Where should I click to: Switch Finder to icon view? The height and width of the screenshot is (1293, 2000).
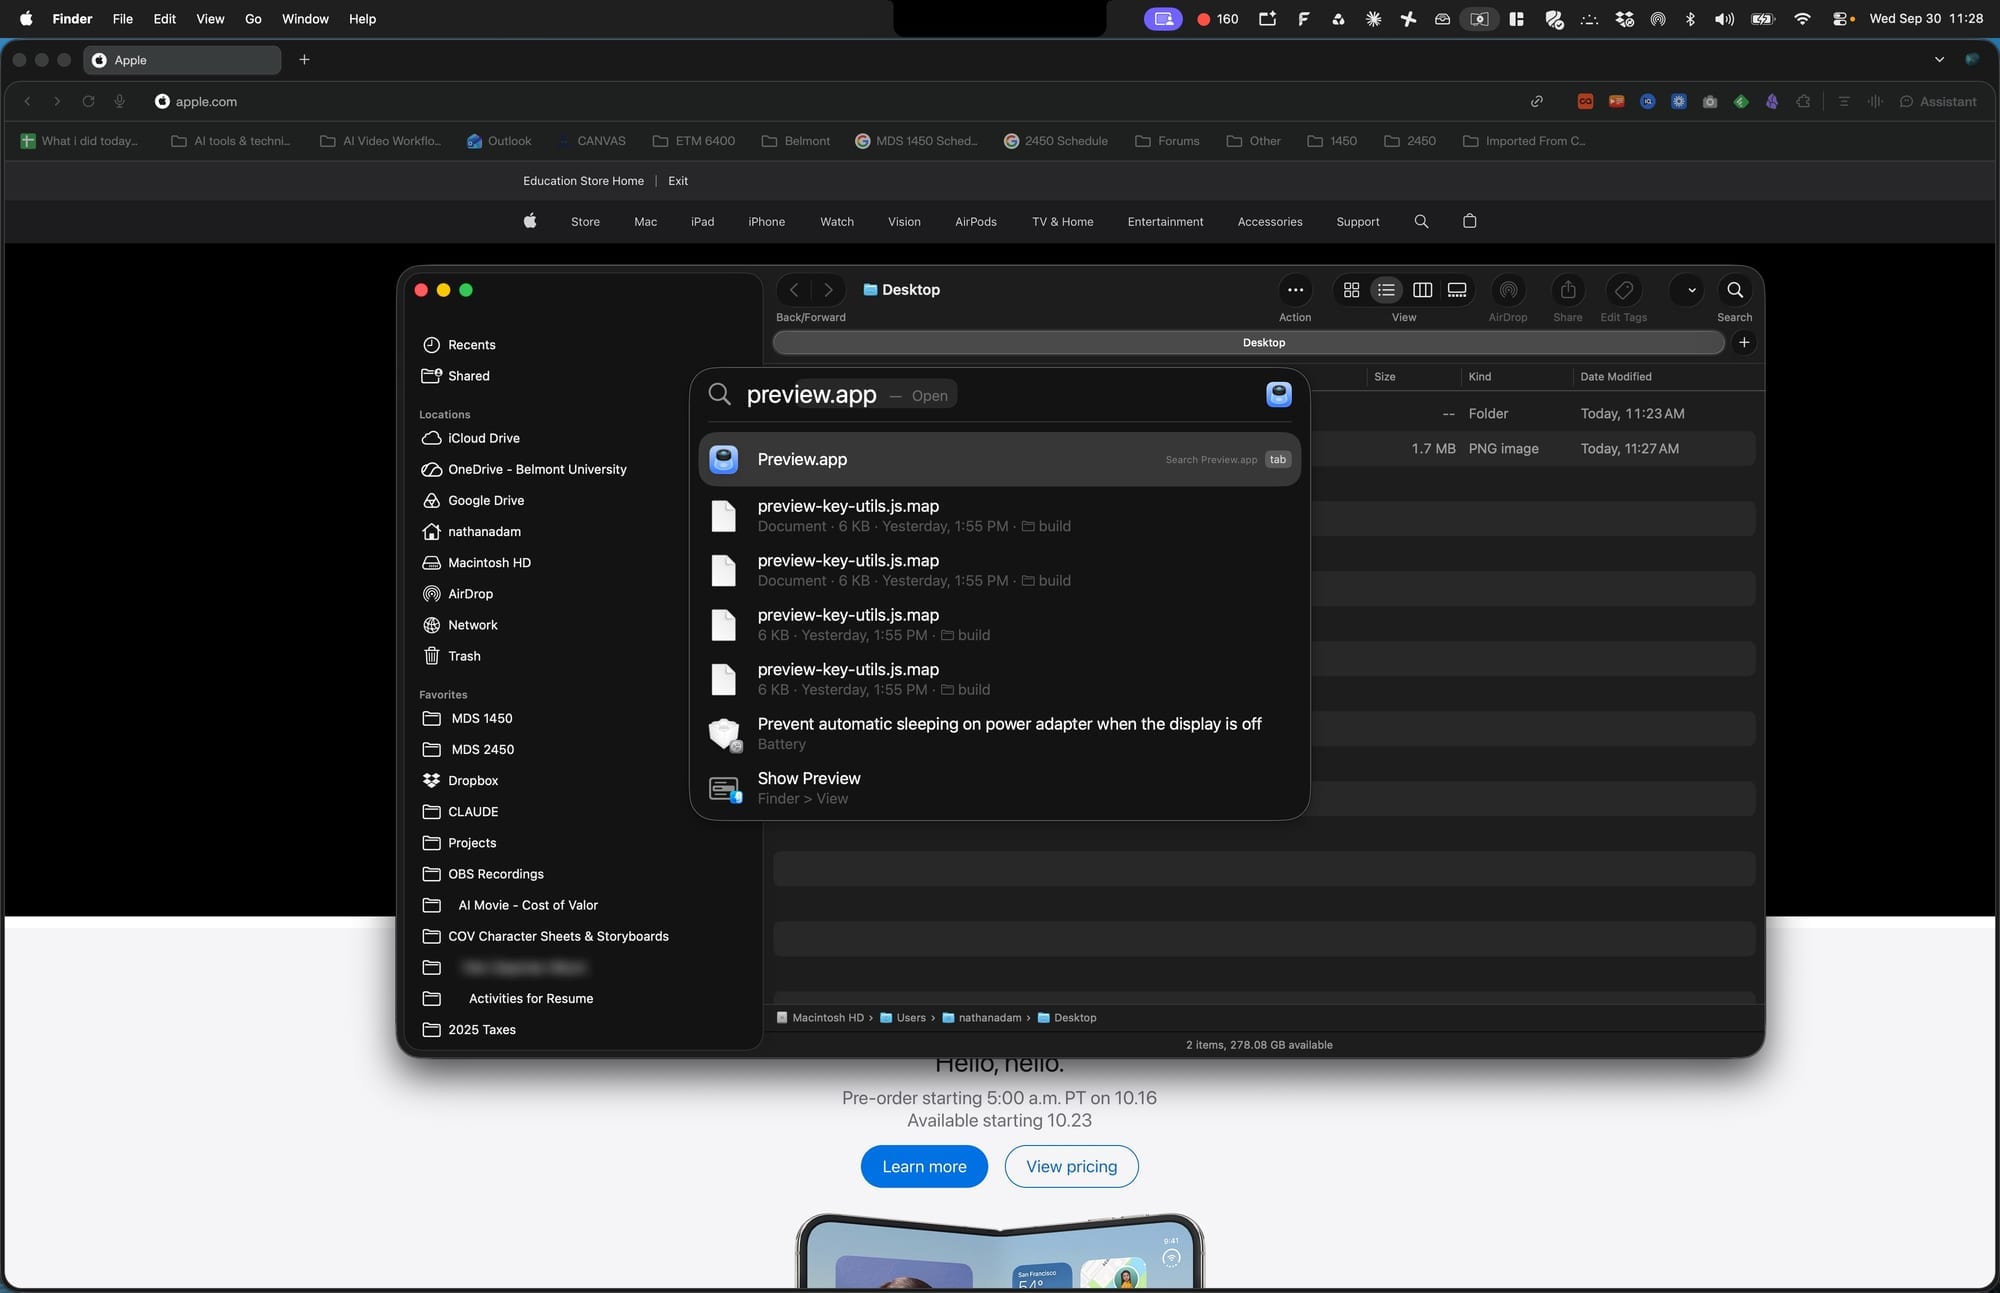[1351, 290]
